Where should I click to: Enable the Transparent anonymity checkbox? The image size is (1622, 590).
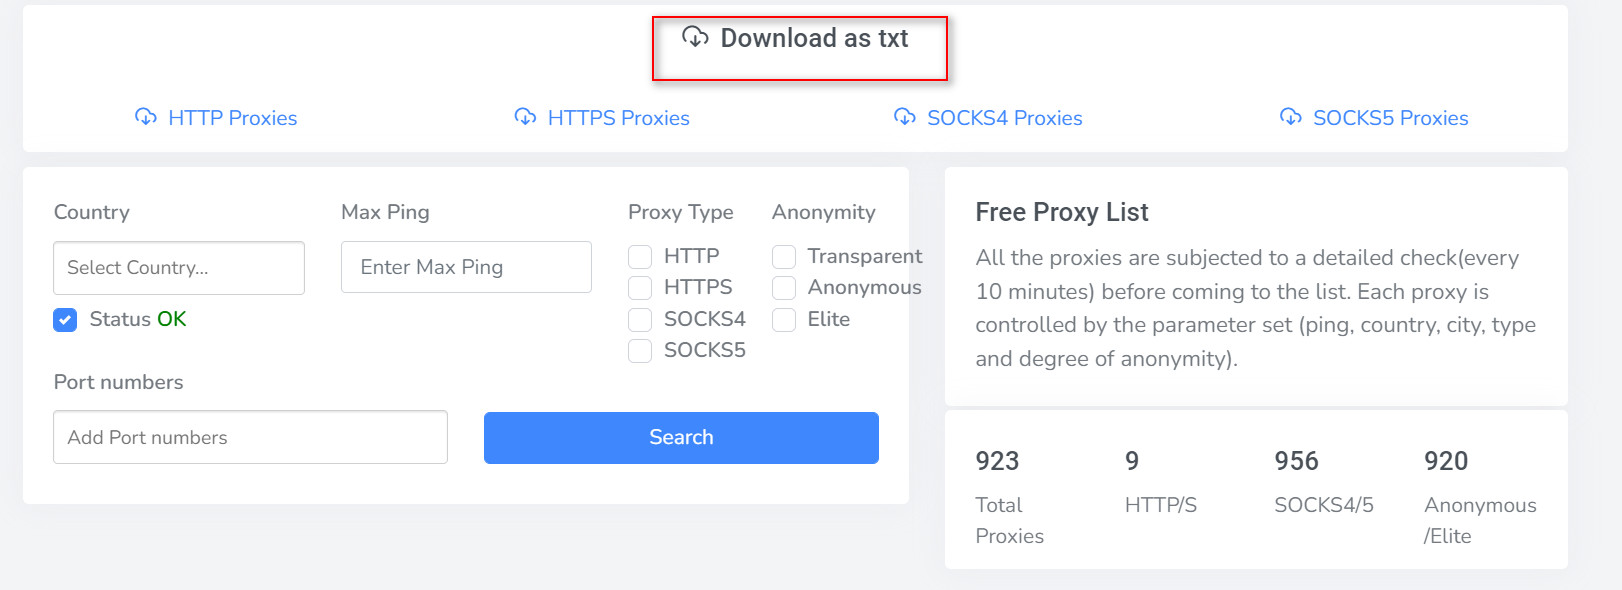(784, 257)
